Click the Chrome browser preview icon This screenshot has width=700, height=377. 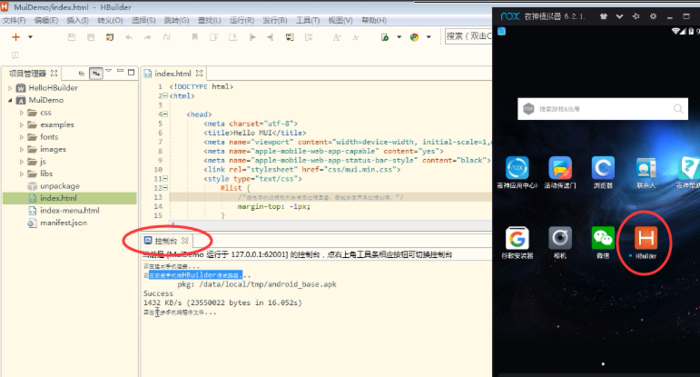415,38
